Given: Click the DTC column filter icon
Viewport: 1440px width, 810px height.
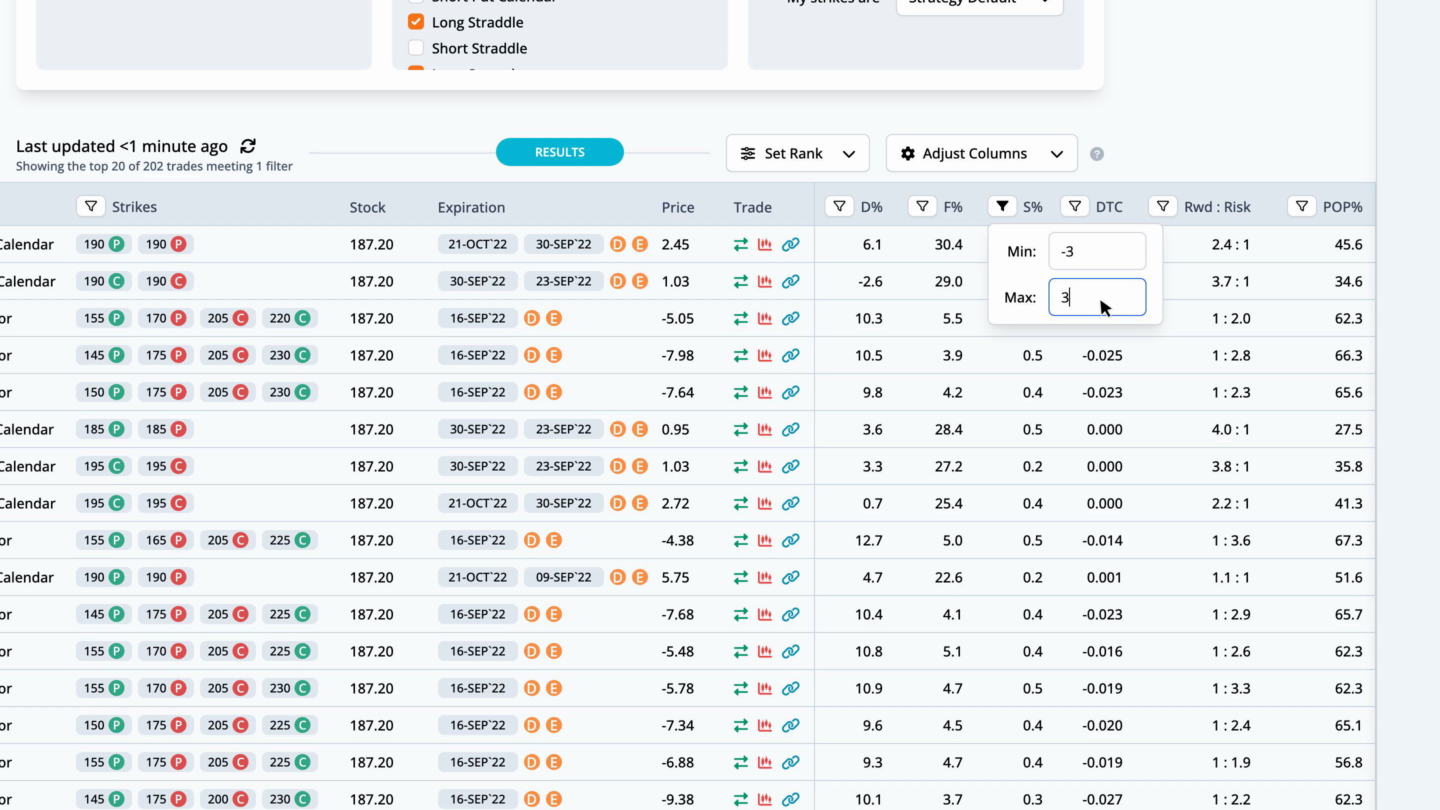Looking at the screenshot, I should coord(1074,207).
